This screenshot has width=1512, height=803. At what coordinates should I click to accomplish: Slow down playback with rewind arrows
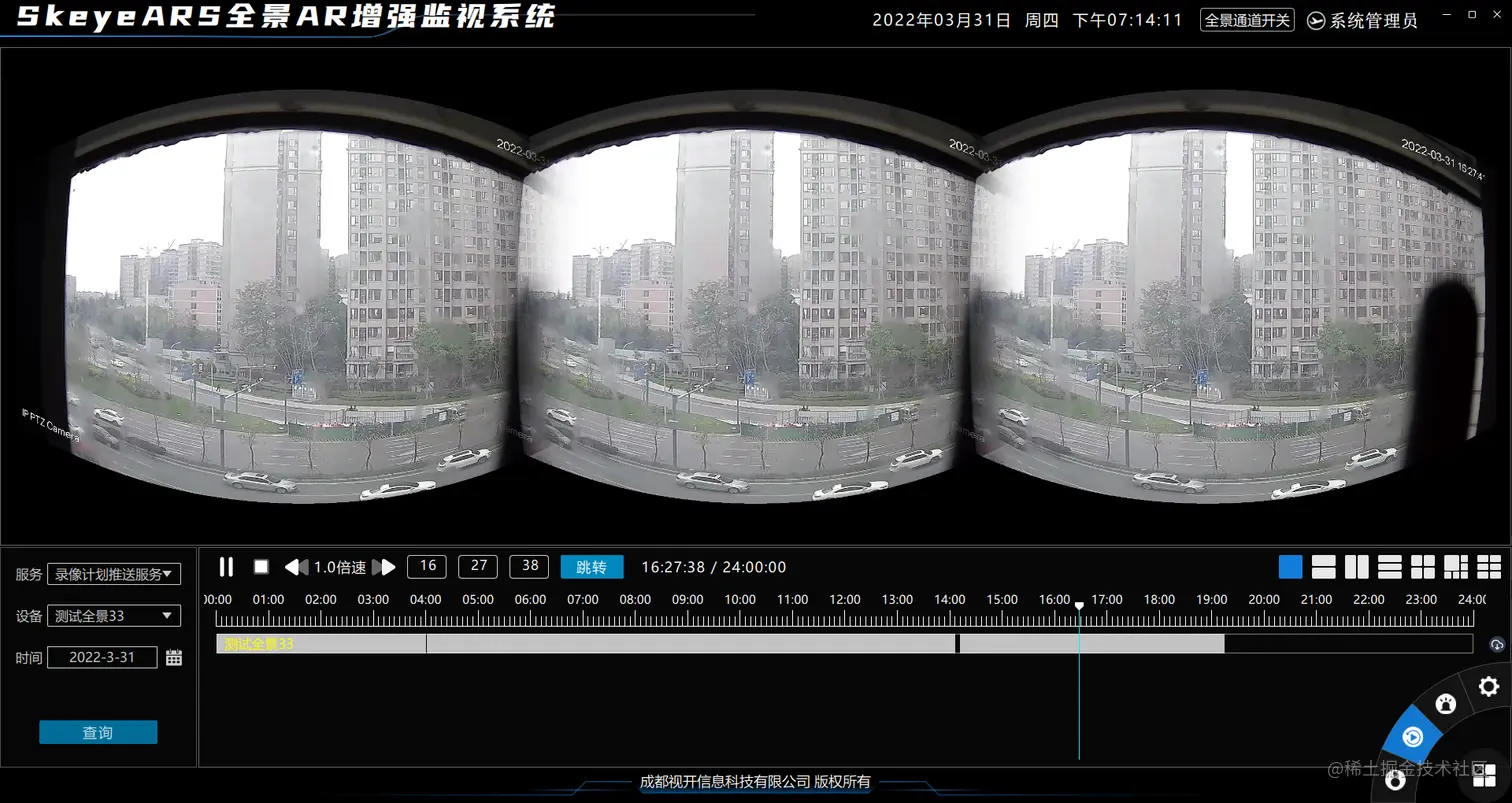296,567
